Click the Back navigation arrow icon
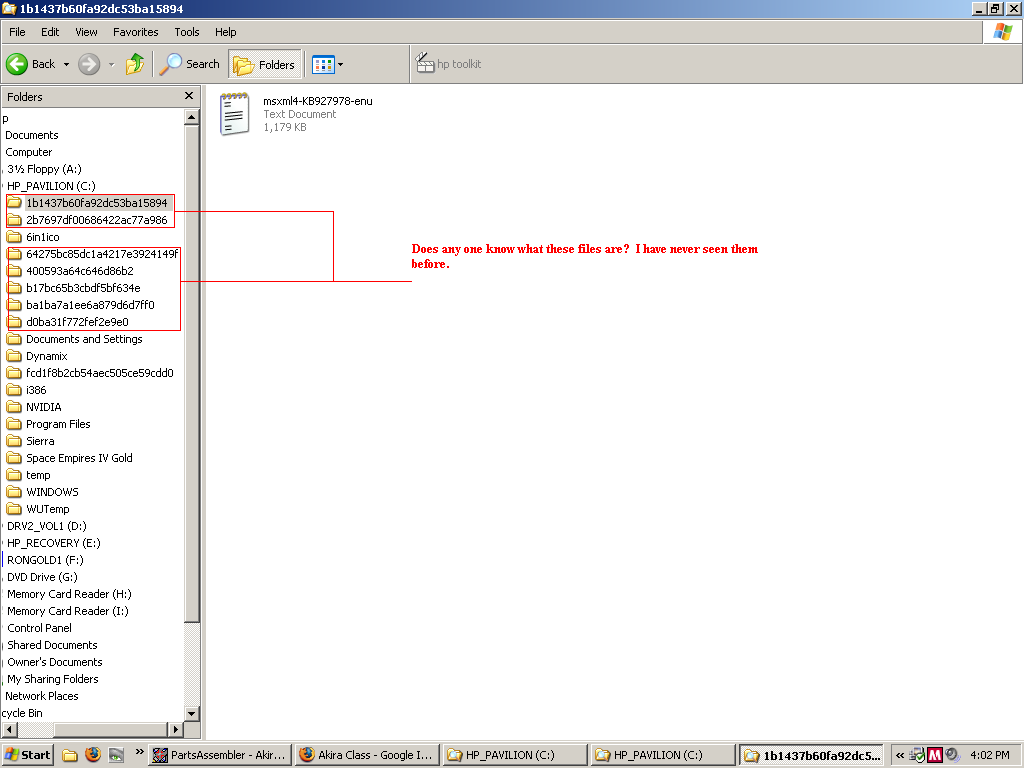The height and width of the screenshot is (768, 1024). tap(17, 64)
